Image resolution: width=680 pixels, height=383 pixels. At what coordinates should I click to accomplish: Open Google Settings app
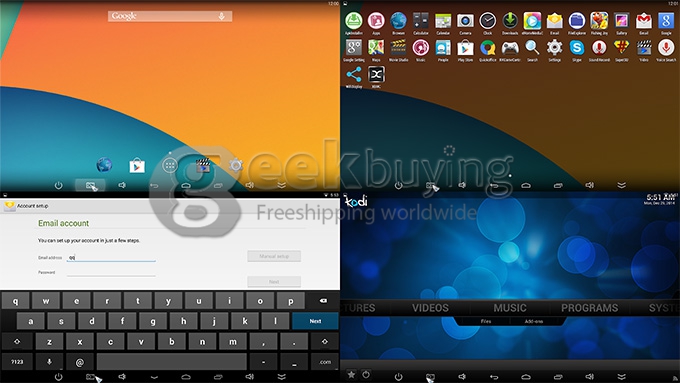(353, 48)
